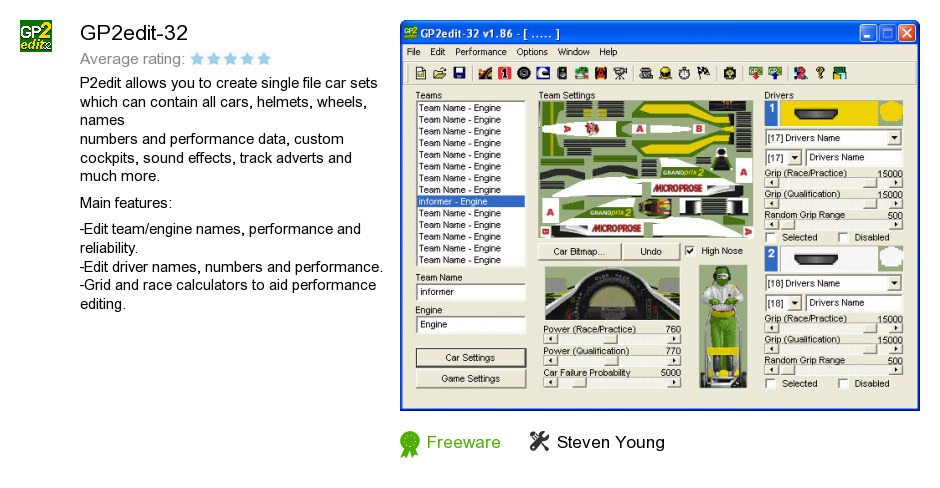Click the Engine input field
940x488 pixels.
(471, 324)
